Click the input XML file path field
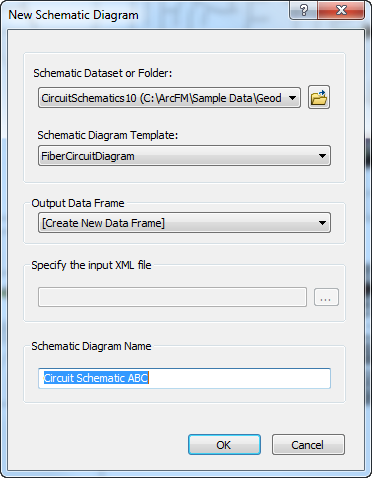 (x=172, y=297)
